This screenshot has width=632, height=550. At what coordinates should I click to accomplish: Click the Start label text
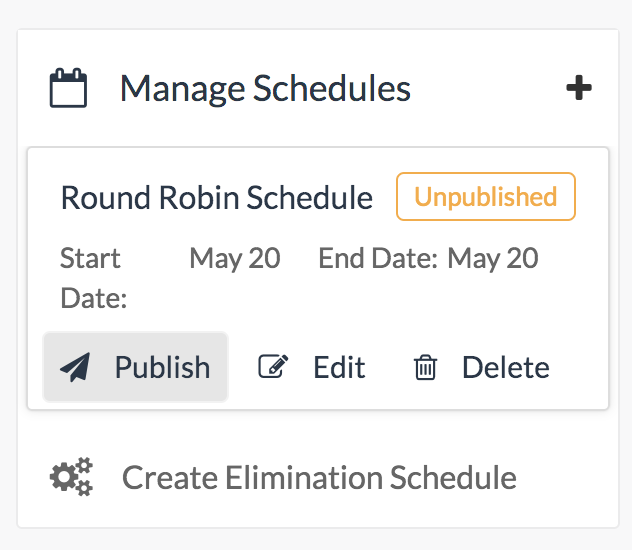90,258
